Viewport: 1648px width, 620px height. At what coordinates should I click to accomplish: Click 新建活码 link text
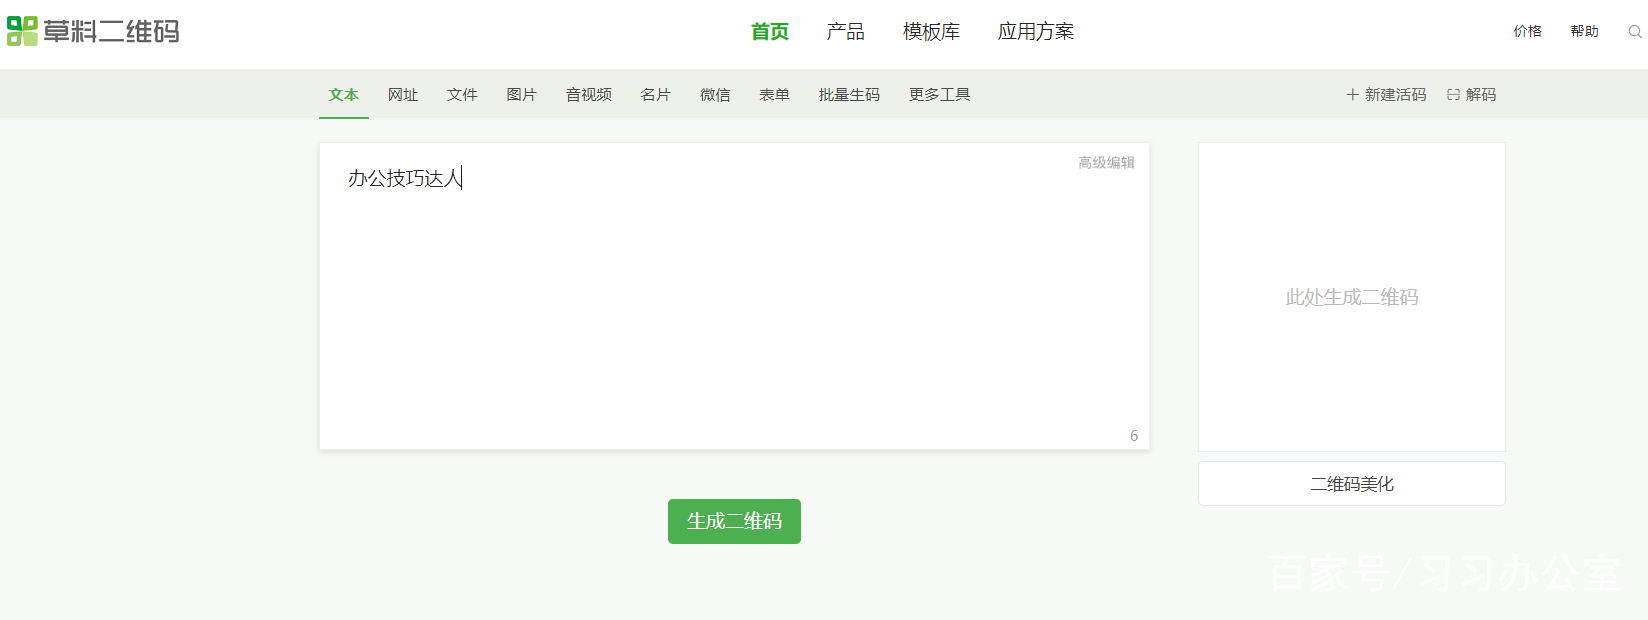coord(1395,95)
